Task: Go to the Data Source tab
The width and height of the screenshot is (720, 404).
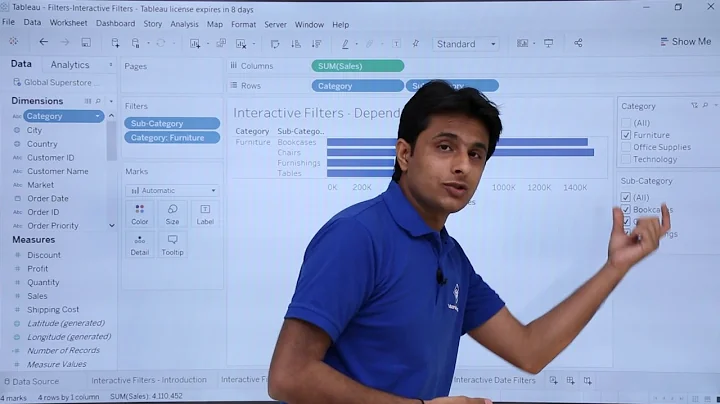Action: click(x=31, y=381)
